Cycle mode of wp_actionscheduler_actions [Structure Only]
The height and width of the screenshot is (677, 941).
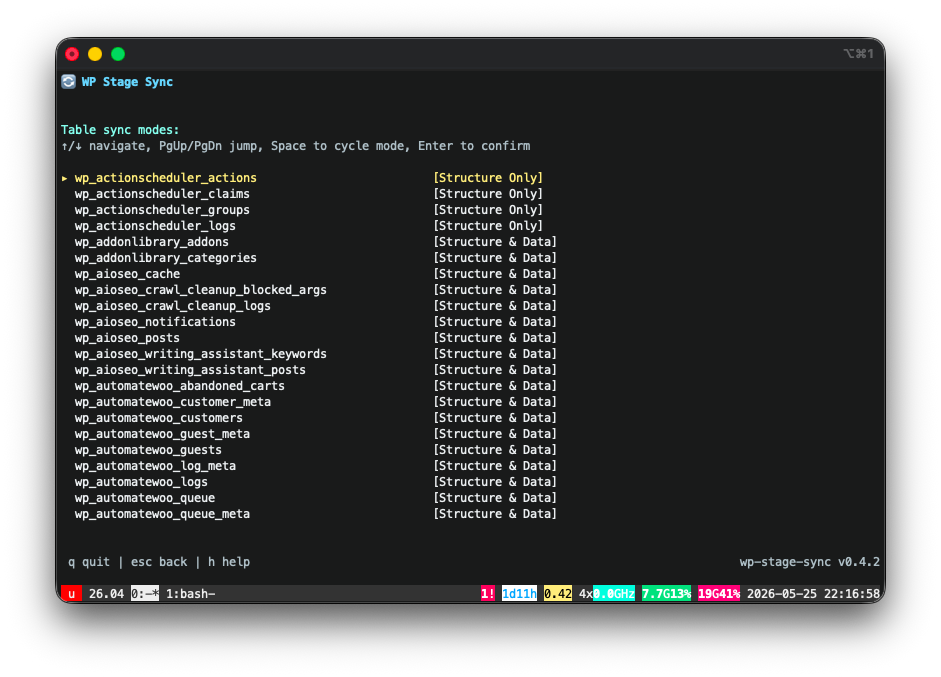click(x=488, y=178)
